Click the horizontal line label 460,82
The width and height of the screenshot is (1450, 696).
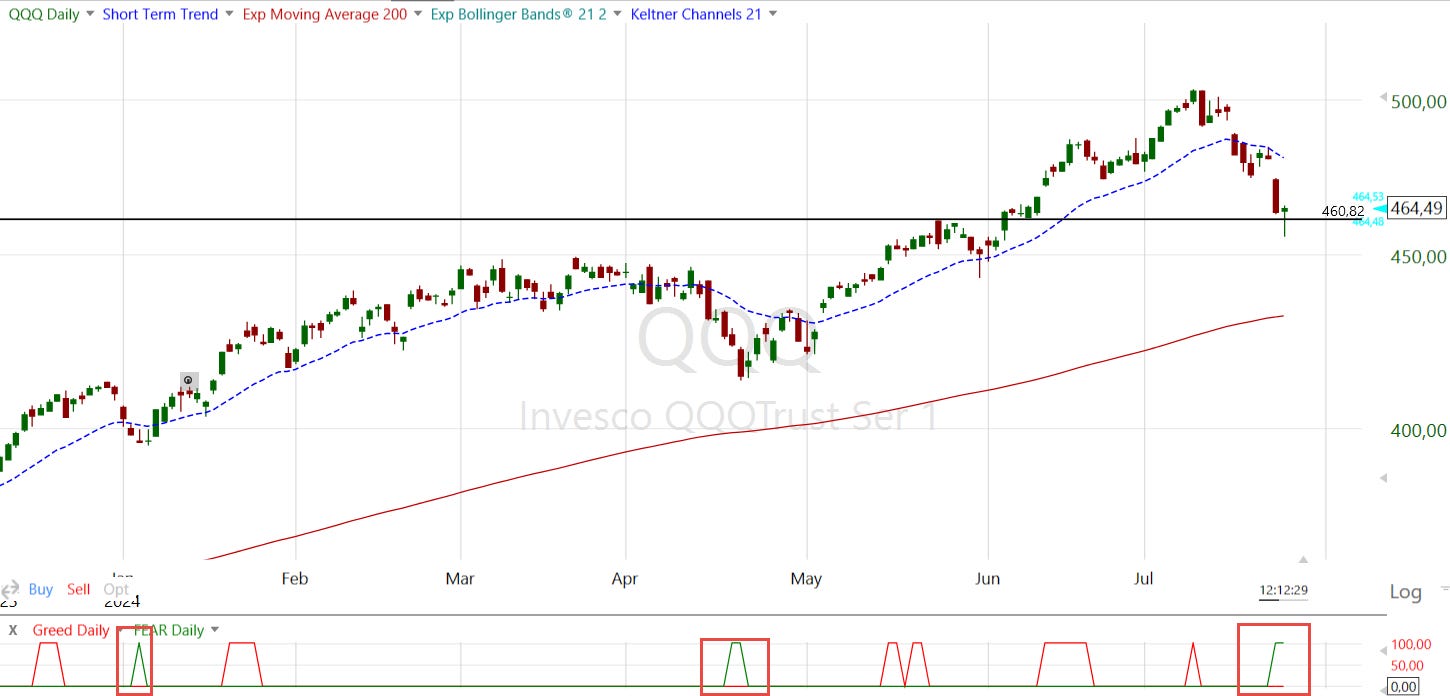coord(1343,212)
